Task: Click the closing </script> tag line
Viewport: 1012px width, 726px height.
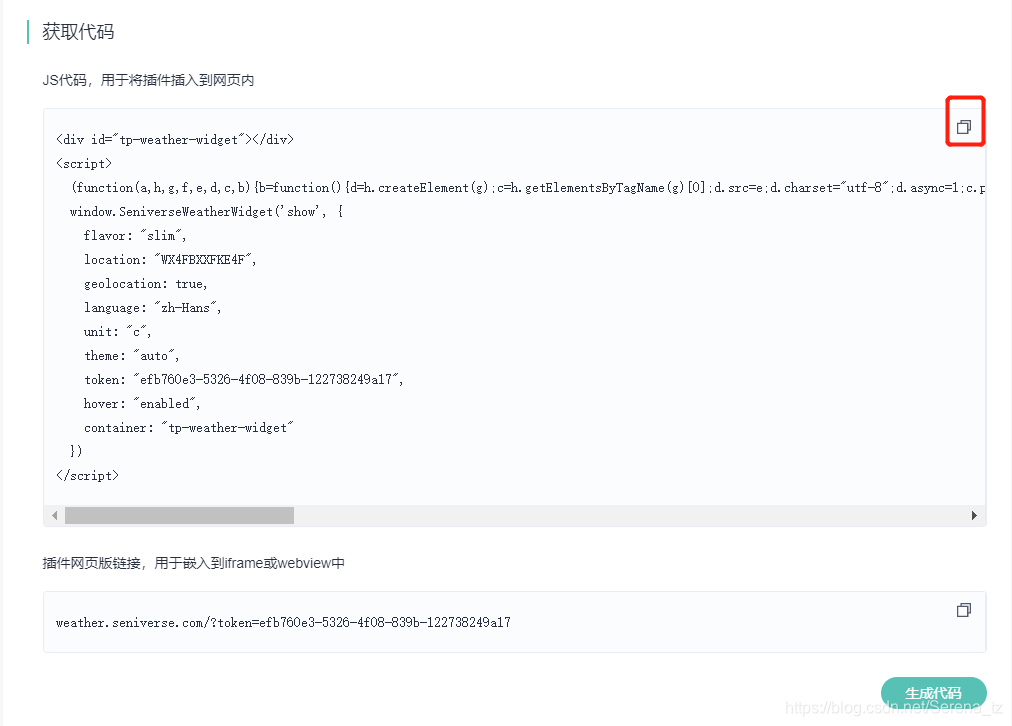Action: coord(88,476)
